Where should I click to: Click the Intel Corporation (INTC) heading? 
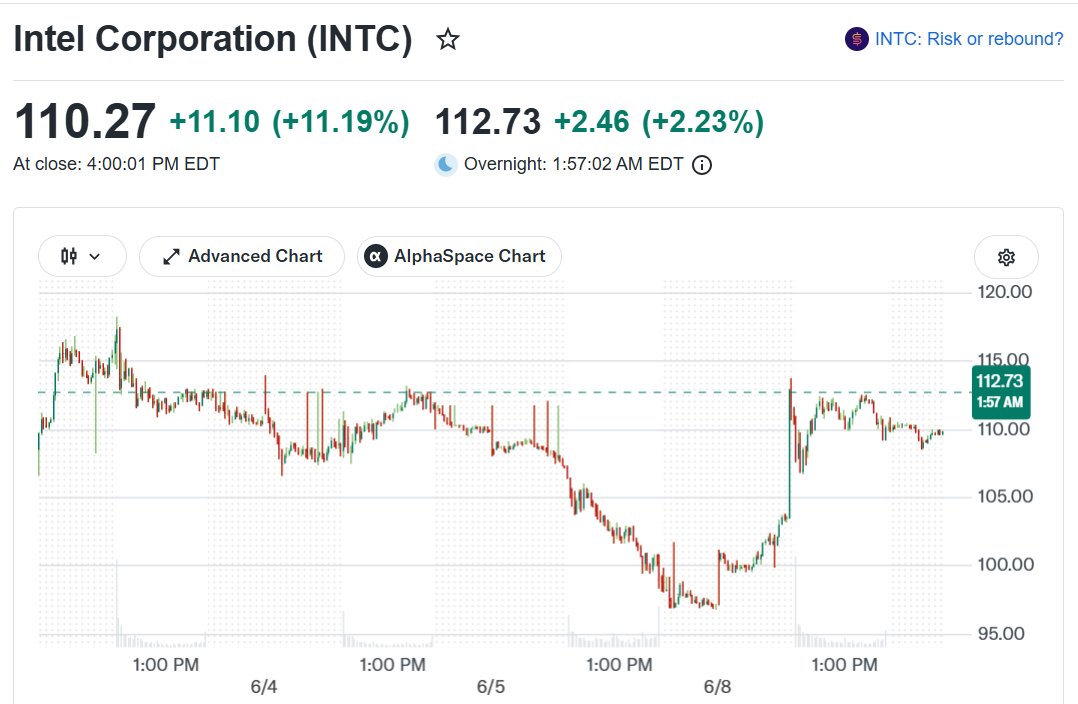tap(213, 39)
